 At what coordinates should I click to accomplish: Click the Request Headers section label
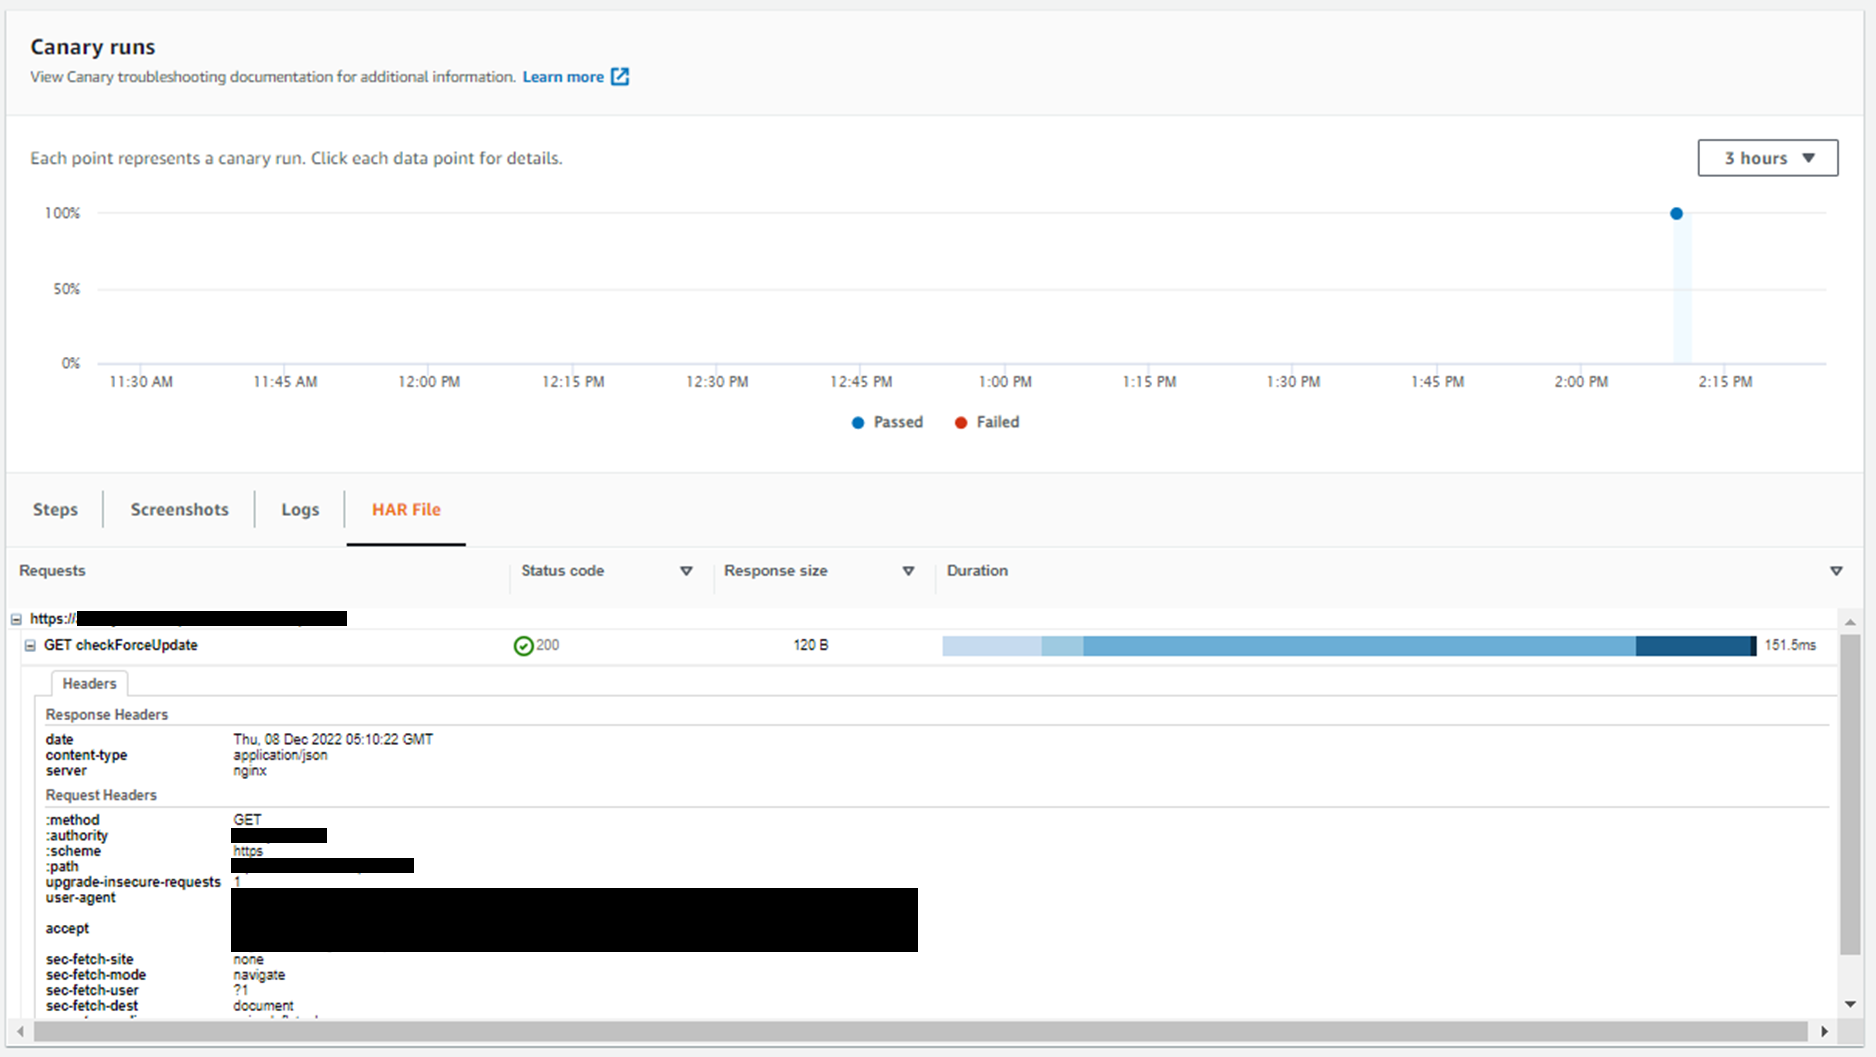[101, 795]
